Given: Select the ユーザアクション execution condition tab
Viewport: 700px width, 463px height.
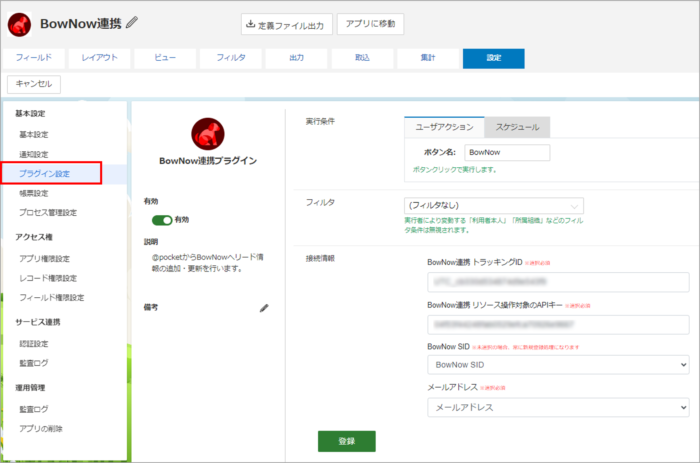Looking at the screenshot, I should 444,127.
